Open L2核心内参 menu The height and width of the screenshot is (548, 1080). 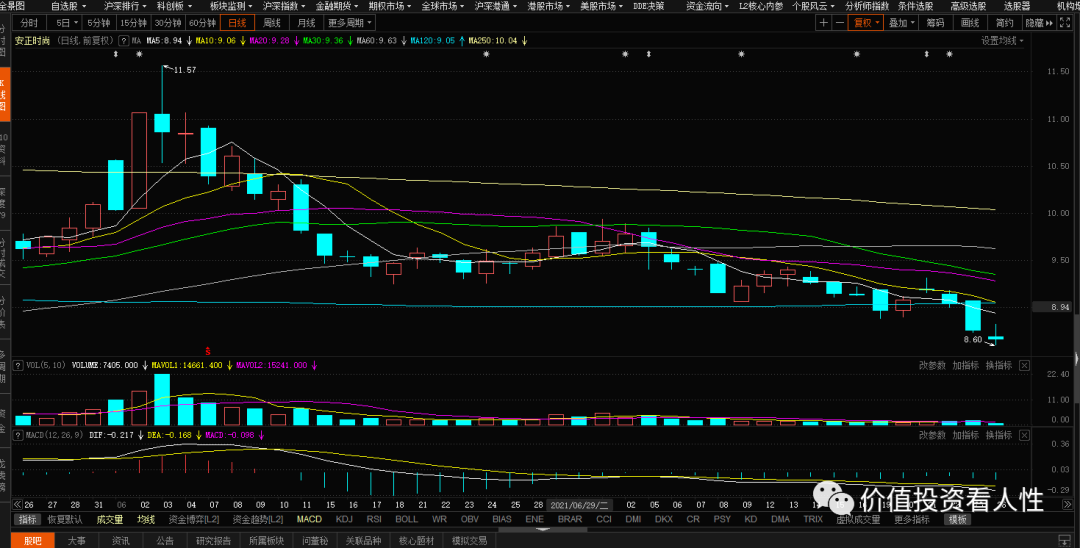(x=761, y=6)
